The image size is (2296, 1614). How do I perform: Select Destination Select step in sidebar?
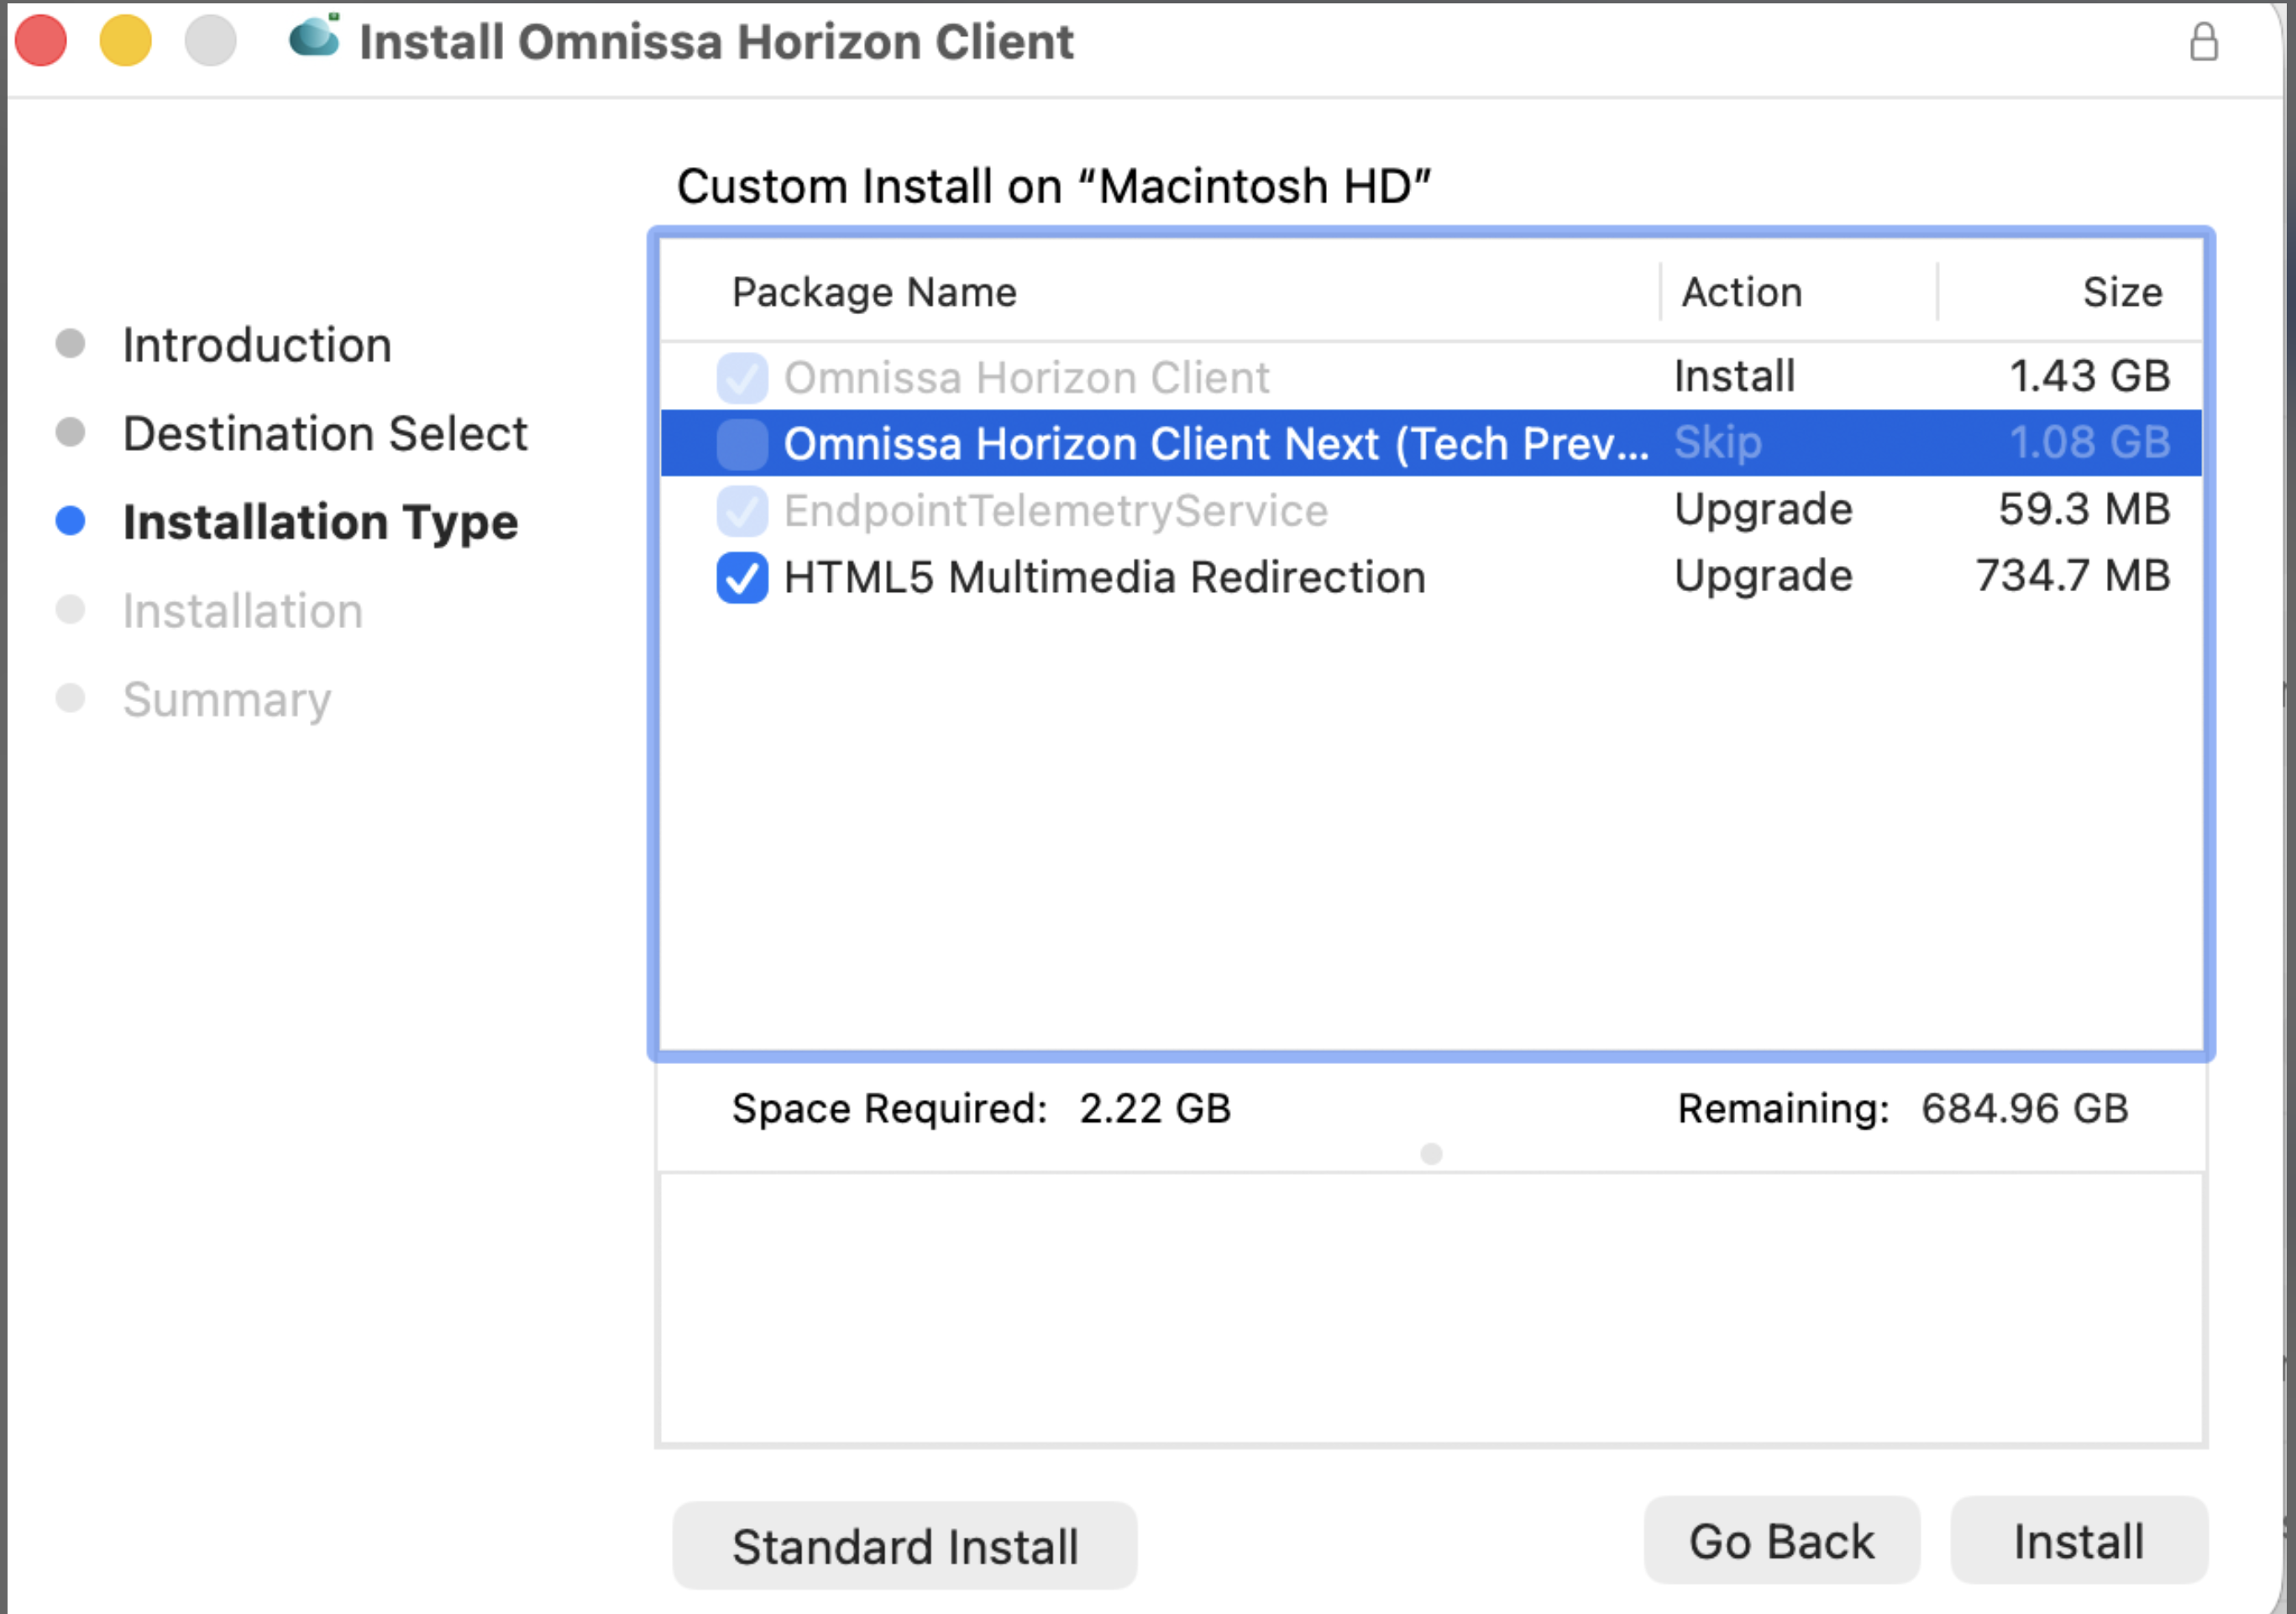[x=325, y=433]
